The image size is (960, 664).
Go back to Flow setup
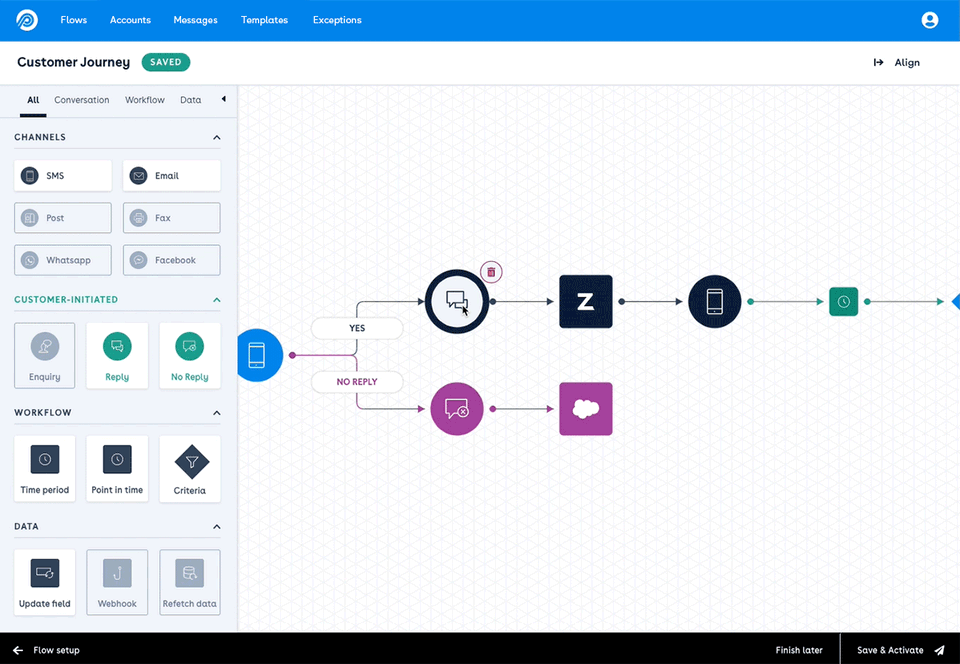tap(47, 650)
